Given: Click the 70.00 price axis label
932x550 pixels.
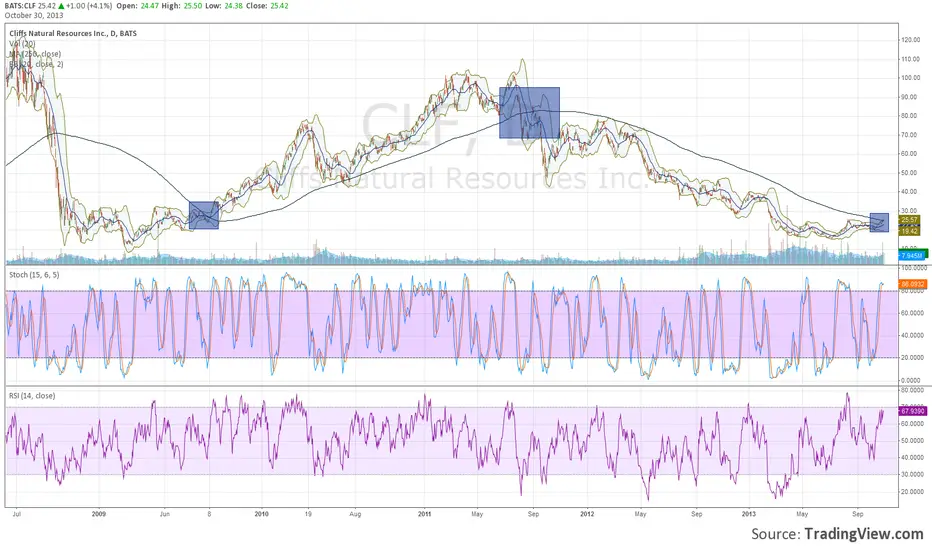Looking at the screenshot, I should [910, 135].
